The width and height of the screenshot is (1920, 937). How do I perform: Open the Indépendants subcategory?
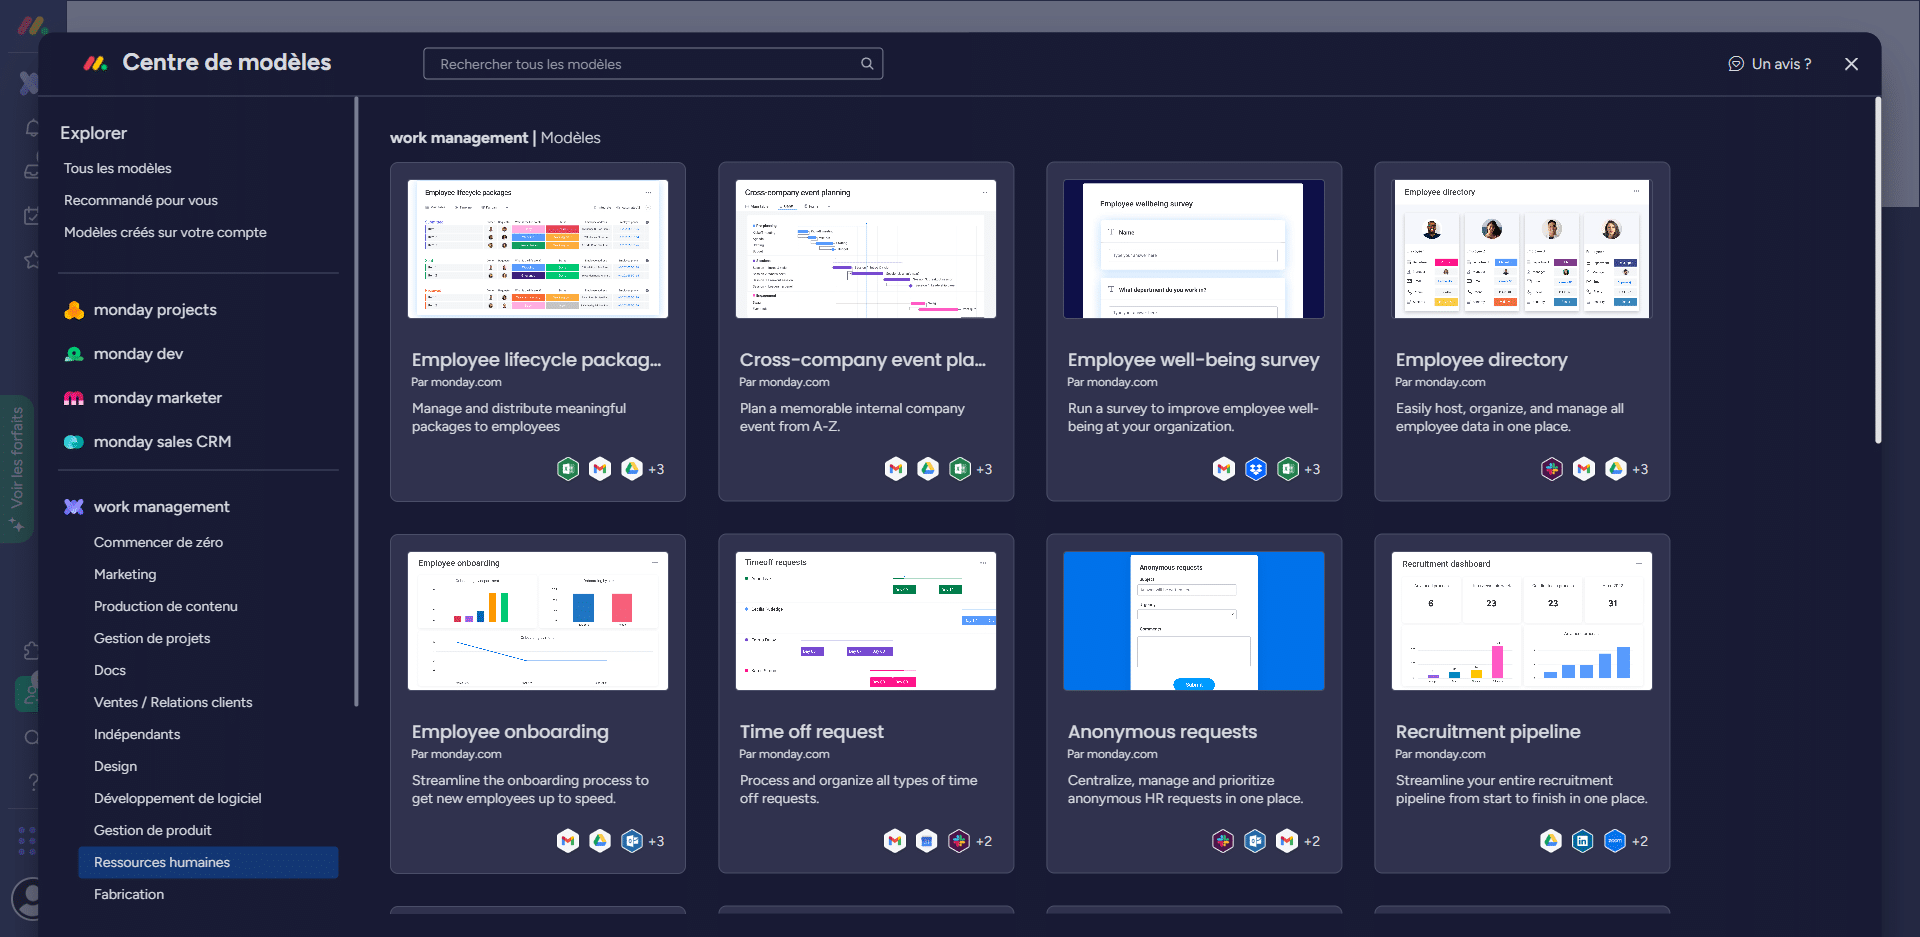point(137,734)
